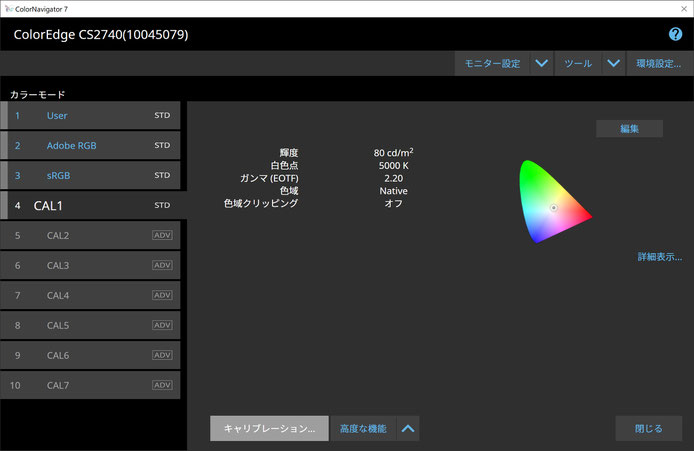
Task: Click the ColorEdge CS2740(10045079) monitor title
Action: click(101, 35)
